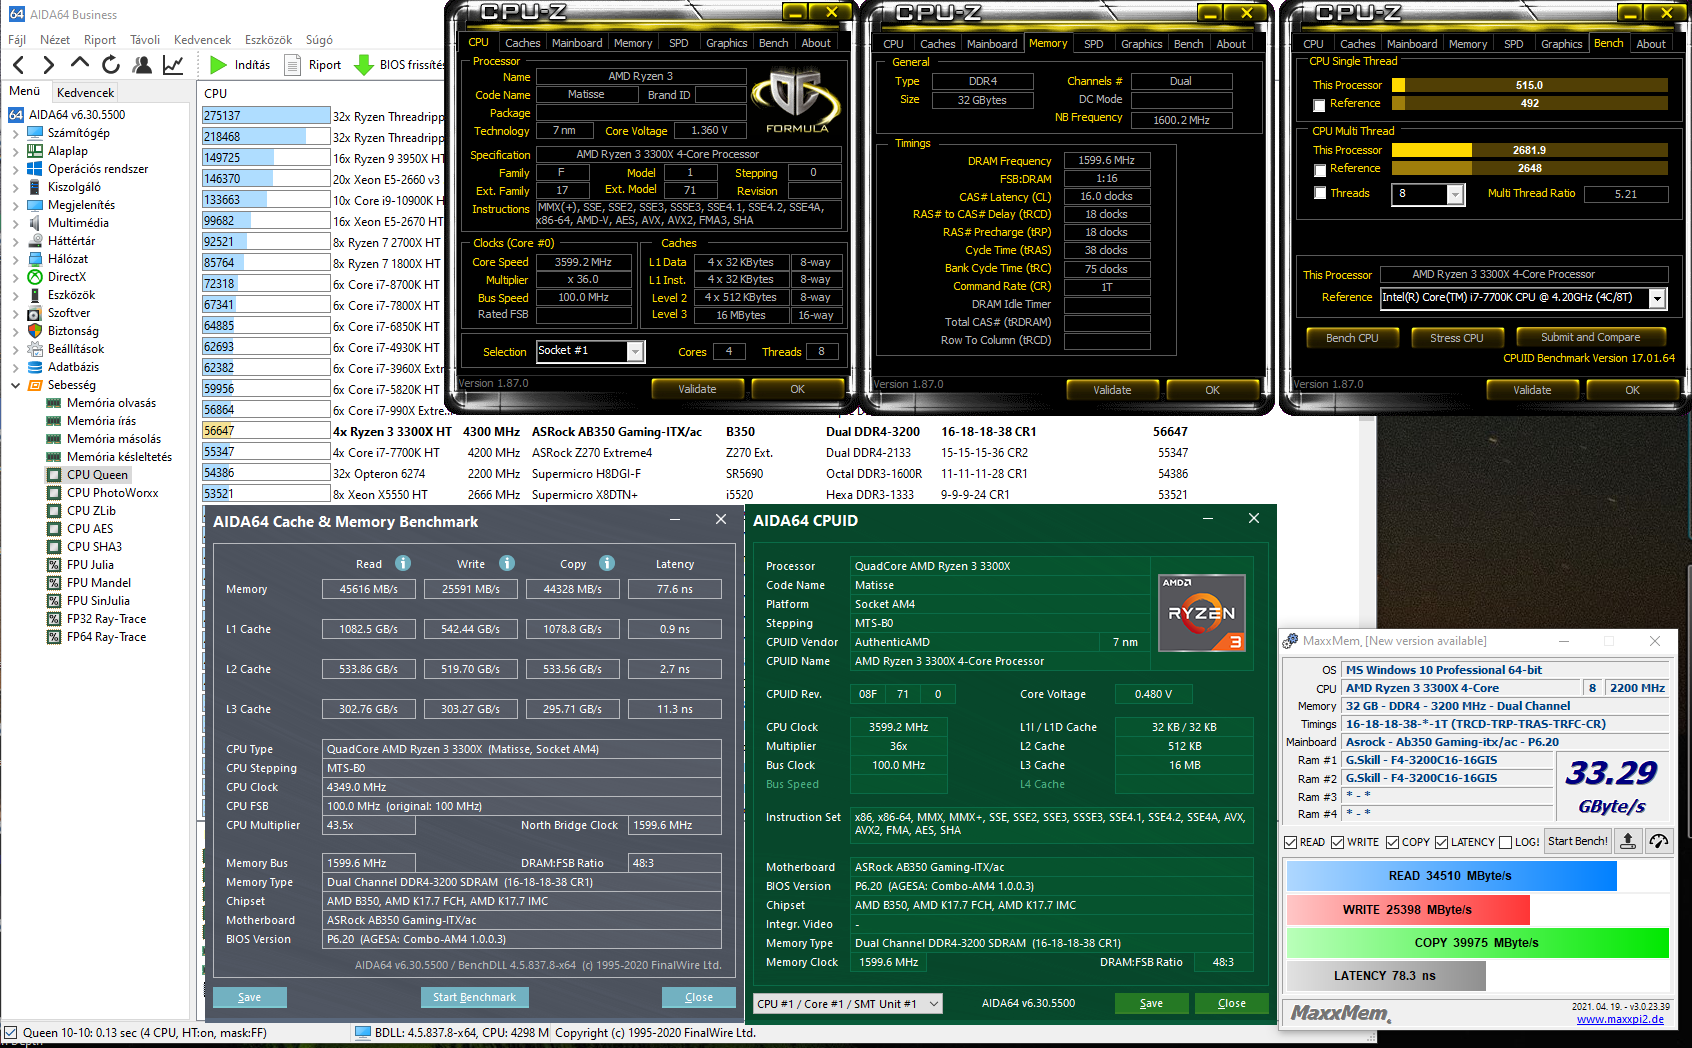Screen dimensions: 1692x1048
Task: Toggle COPY checkbox in MaxxMem
Action: pyautogui.click(x=1392, y=842)
